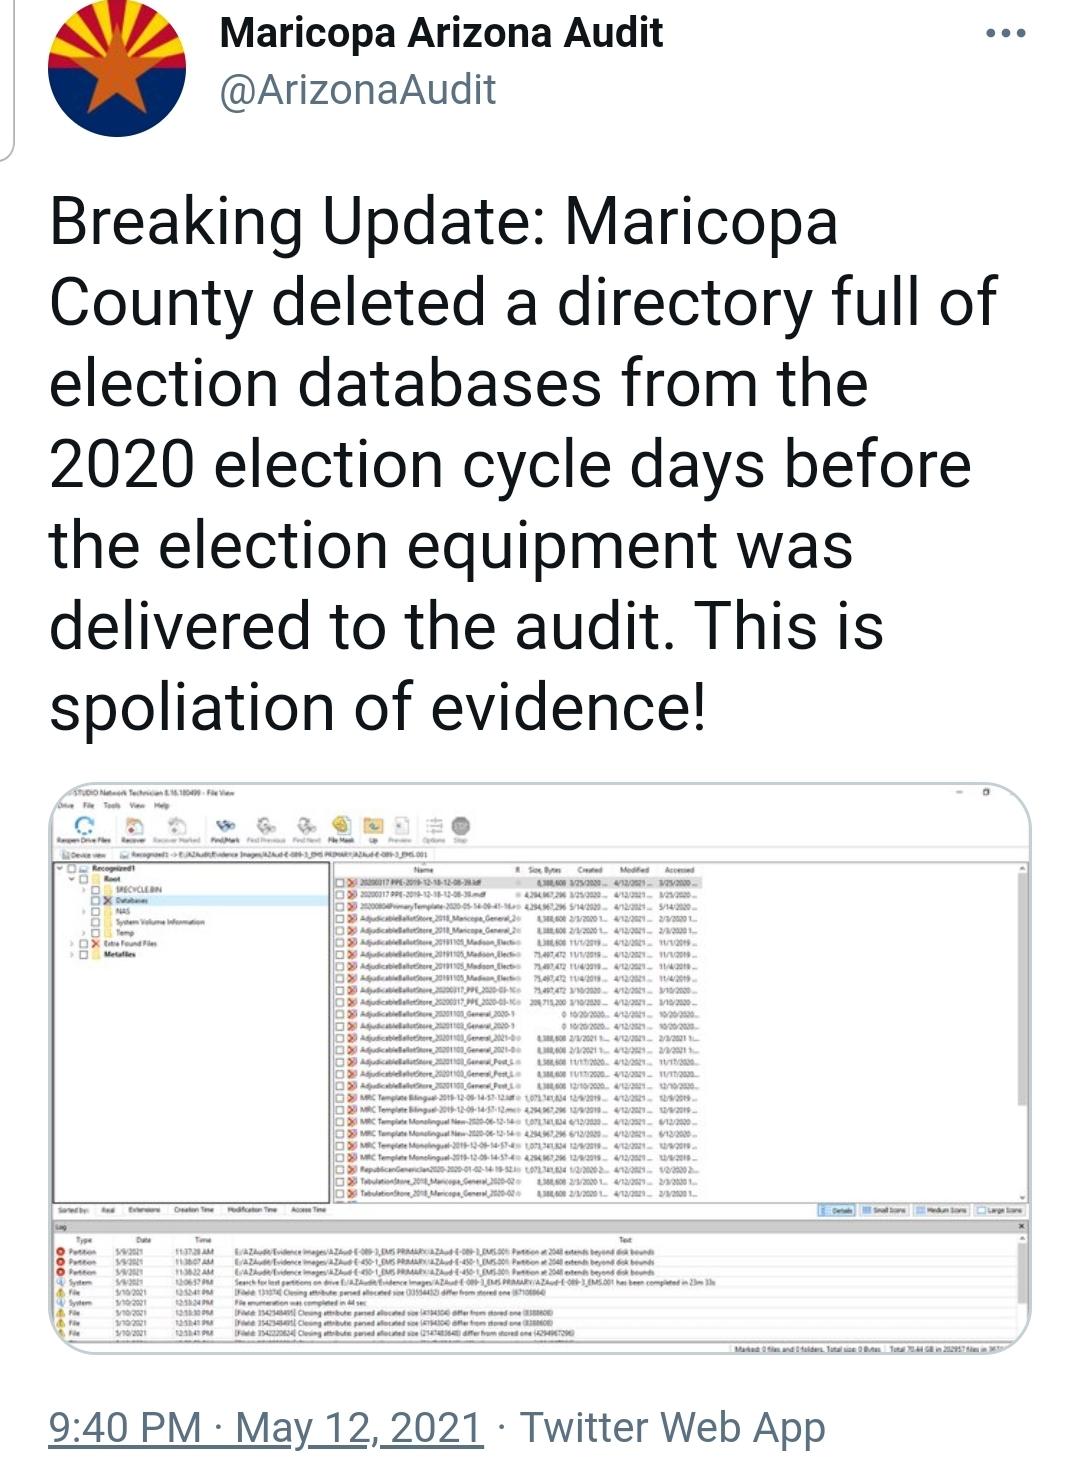Screen dimensions: 1080x1466
Task: Select the Details view button
Action: pos(838,1210)
